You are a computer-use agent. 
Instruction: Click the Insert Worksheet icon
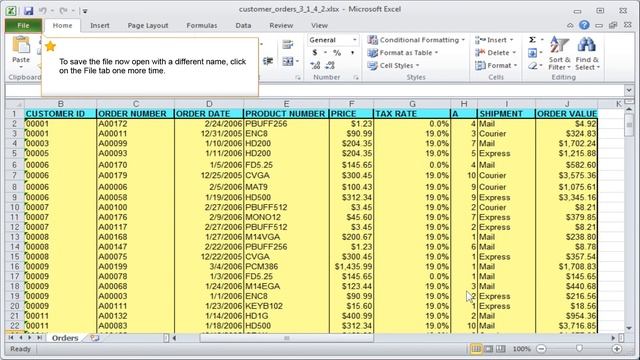[x=95, y=338]
